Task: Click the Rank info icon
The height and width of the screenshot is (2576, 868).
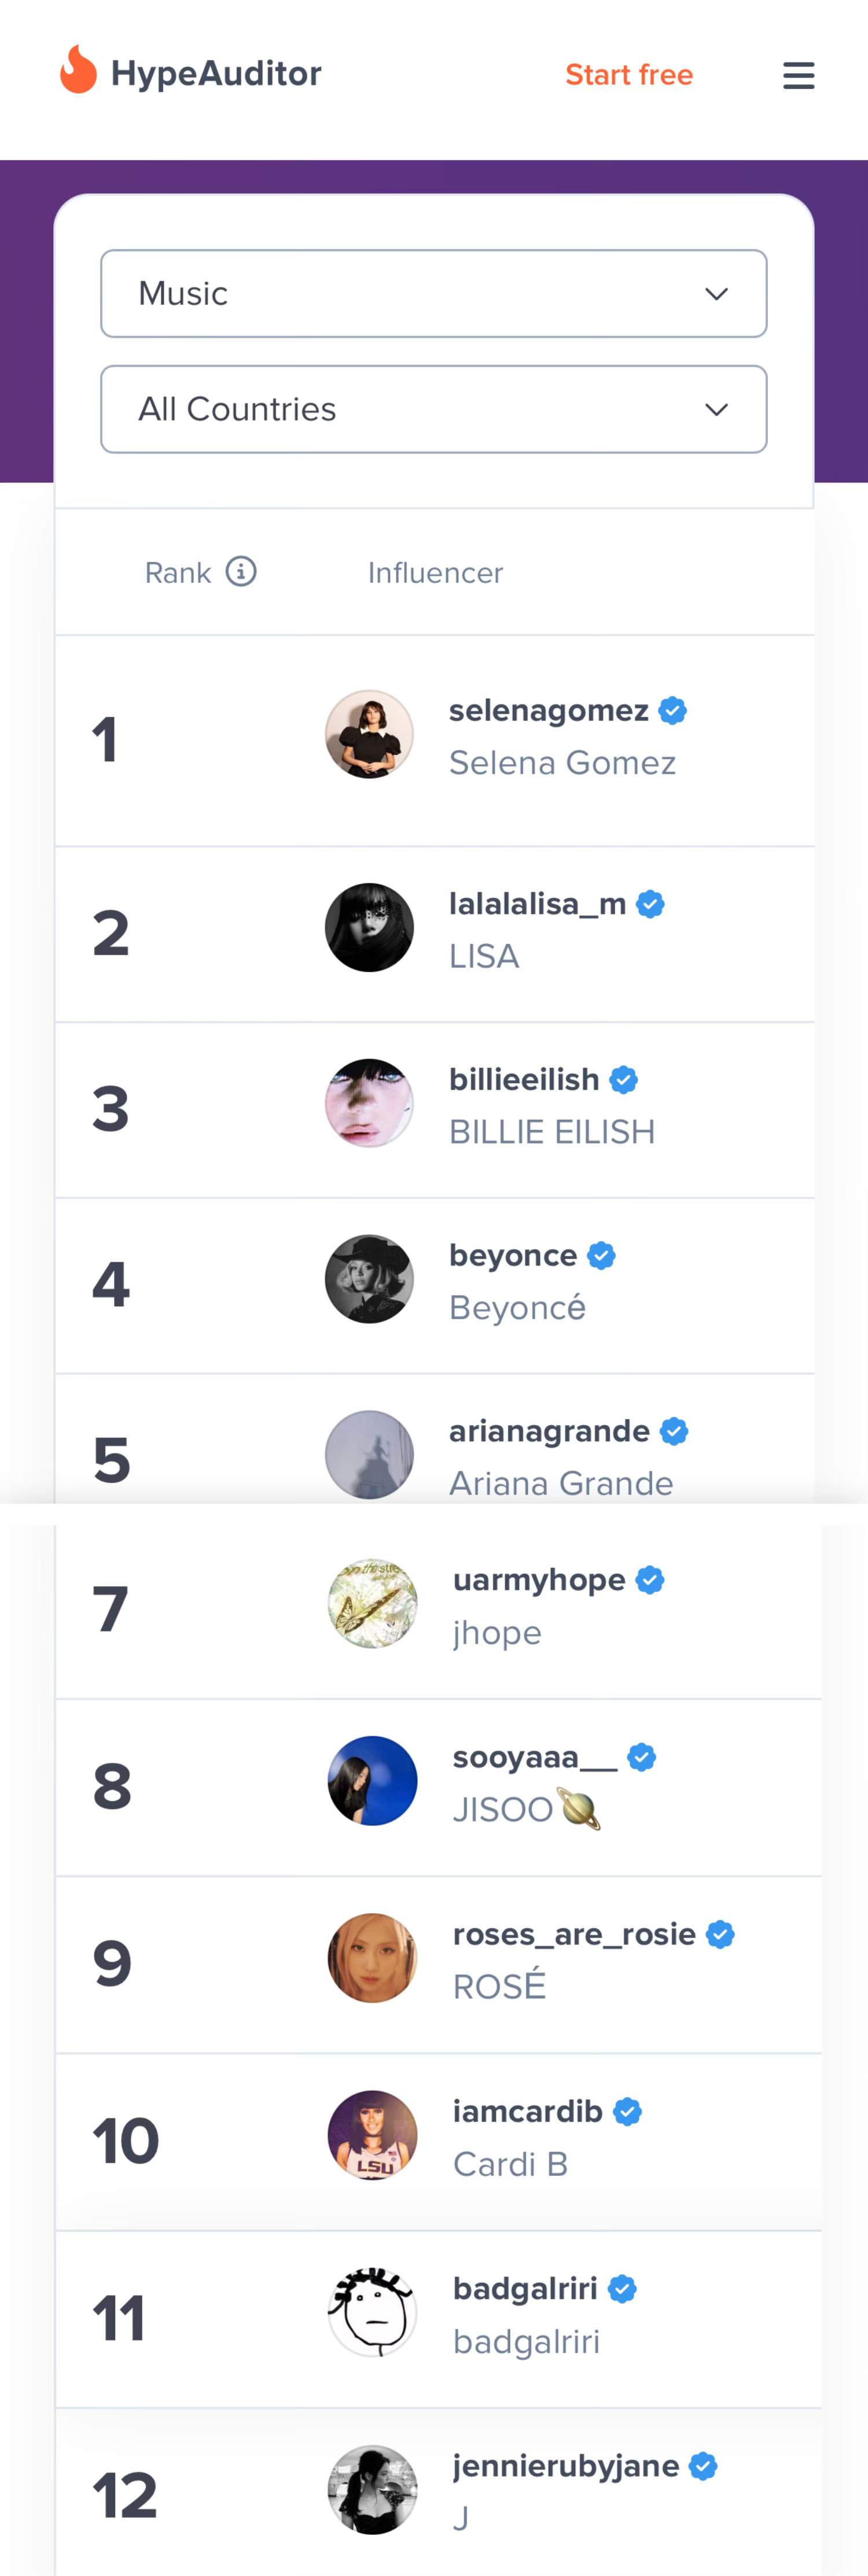Action: point(241,571)
